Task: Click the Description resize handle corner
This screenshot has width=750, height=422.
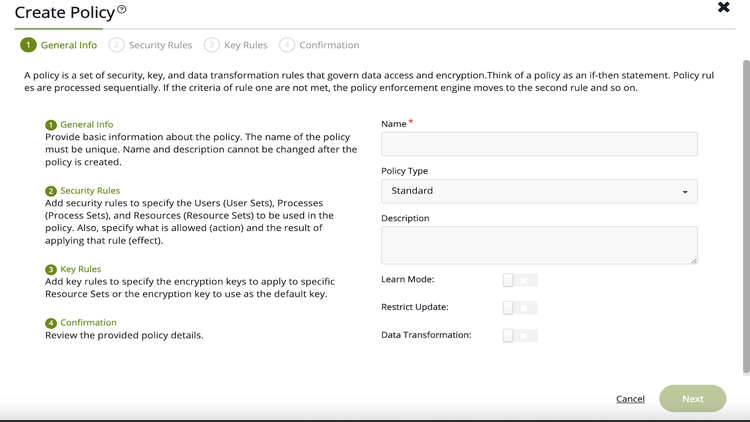Action: coord(694,260)
